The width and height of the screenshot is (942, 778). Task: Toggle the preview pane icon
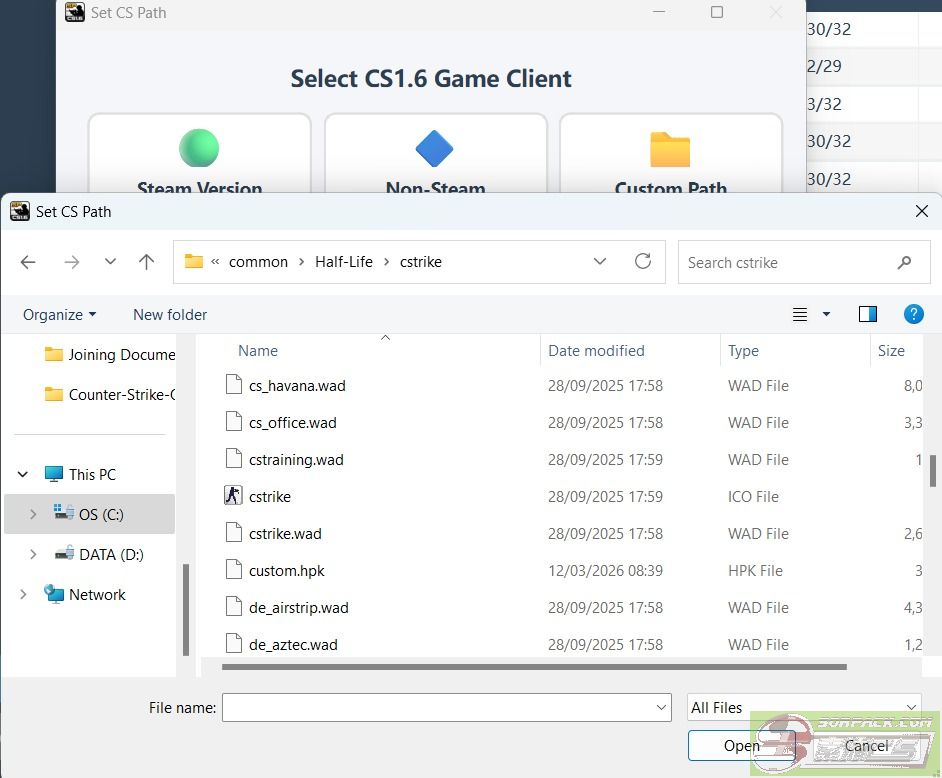pos(867,314)
